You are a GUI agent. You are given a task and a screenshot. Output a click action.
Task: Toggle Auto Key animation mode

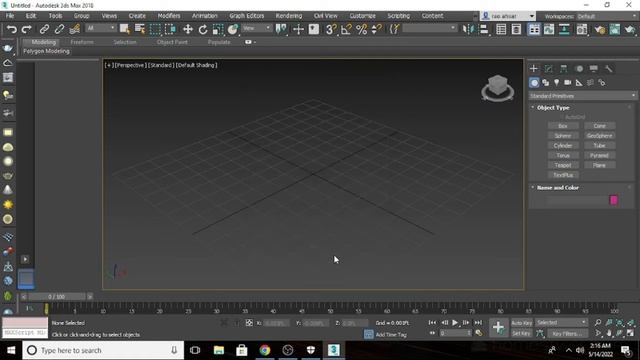[521, 322]
